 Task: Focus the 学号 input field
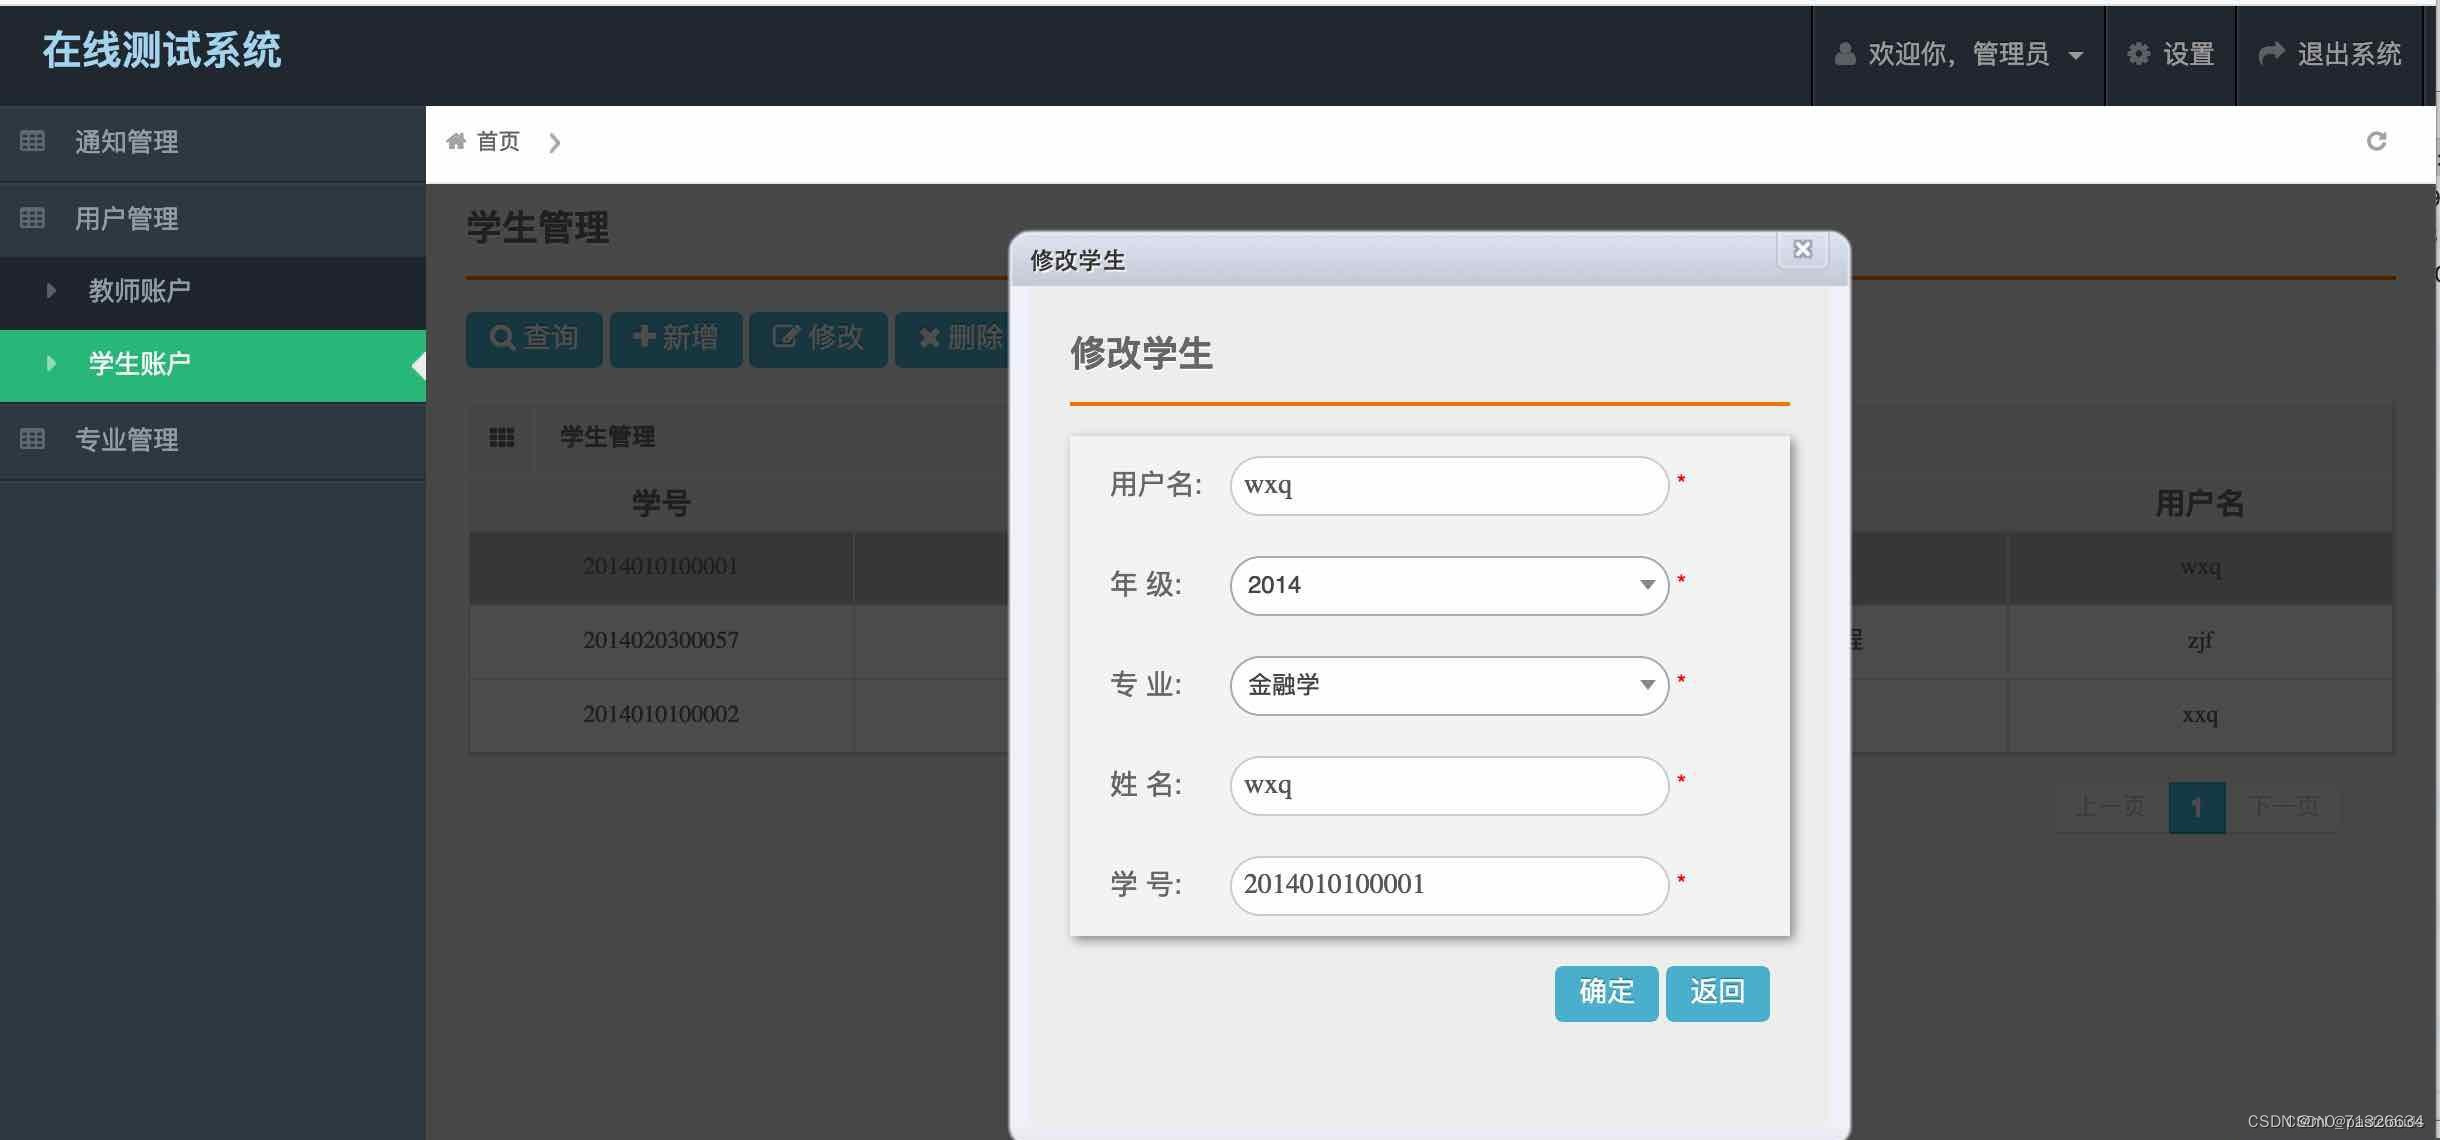[1449, 885]
